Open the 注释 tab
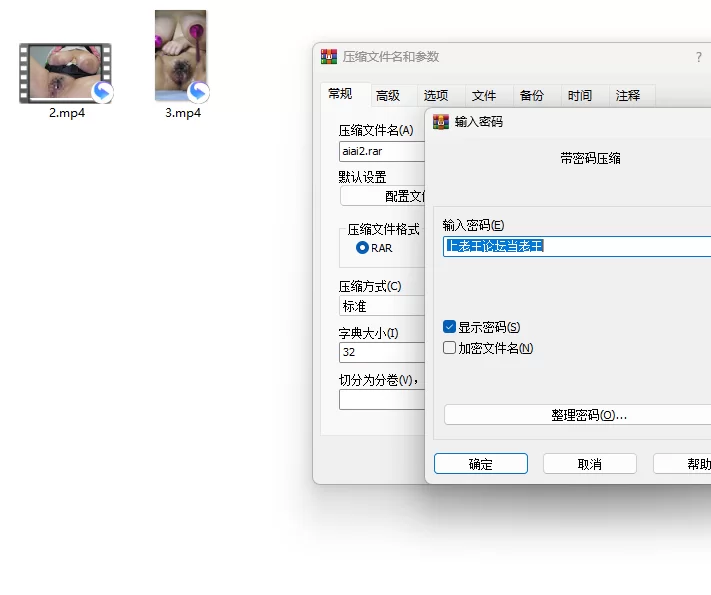The image size is (711, 595). click(628, 96)
